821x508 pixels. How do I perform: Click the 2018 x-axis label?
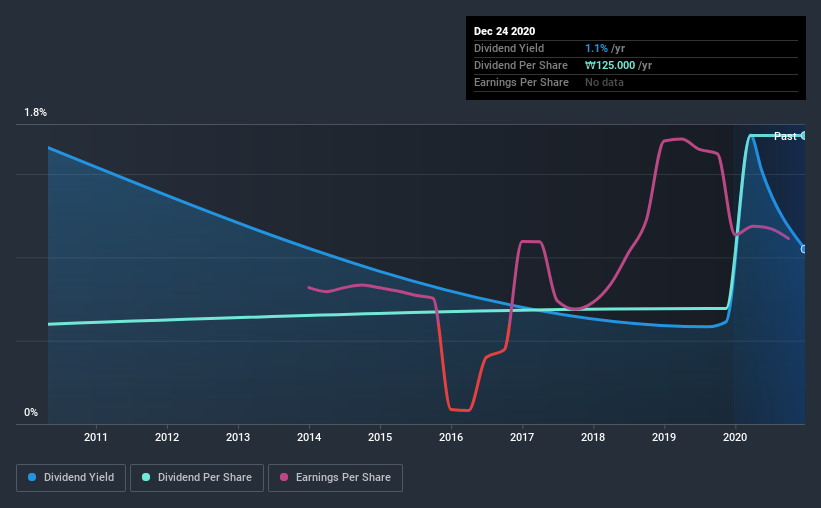pyautogui.click(x=593, y=437)
